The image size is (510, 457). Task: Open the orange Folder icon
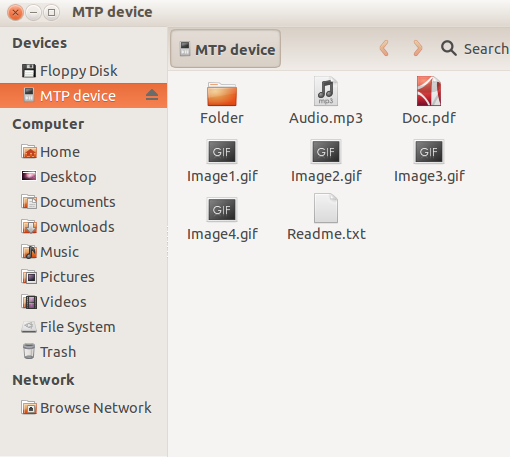click(222, 94)
